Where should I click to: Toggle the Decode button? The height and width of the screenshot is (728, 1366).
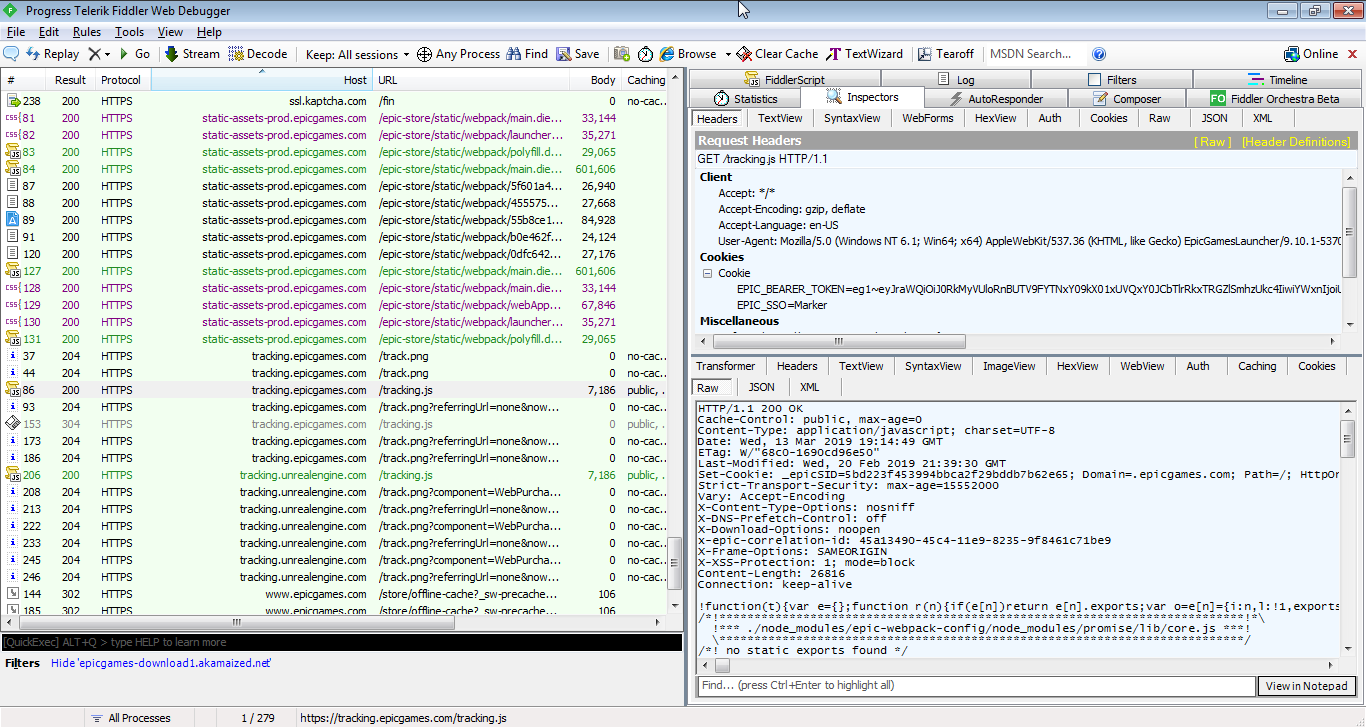258,54
